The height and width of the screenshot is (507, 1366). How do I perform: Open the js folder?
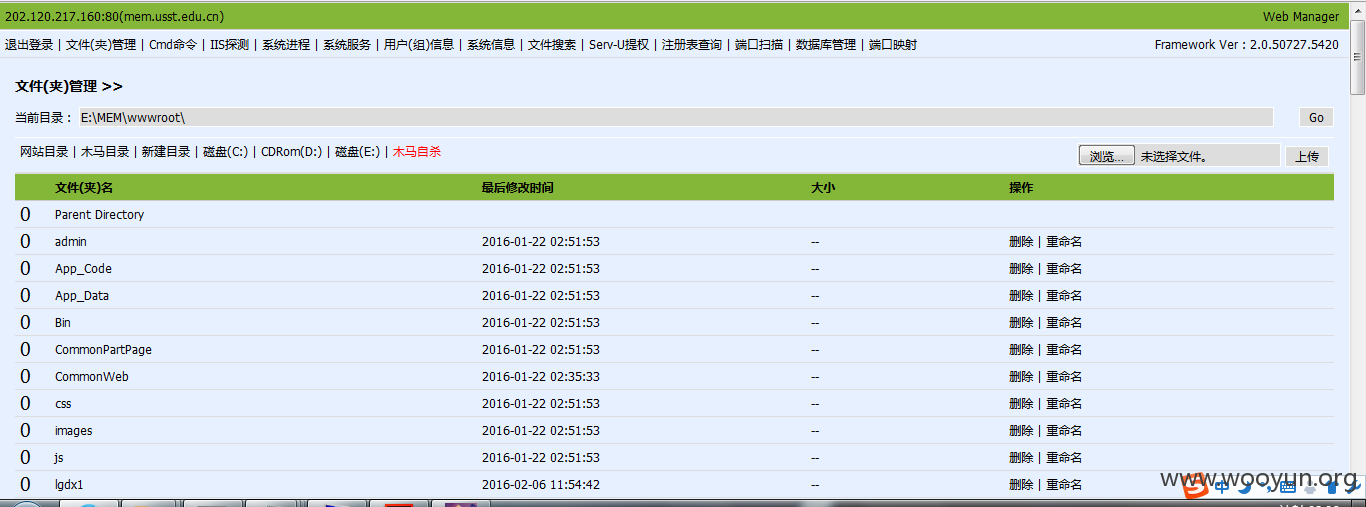coord(59,458)
